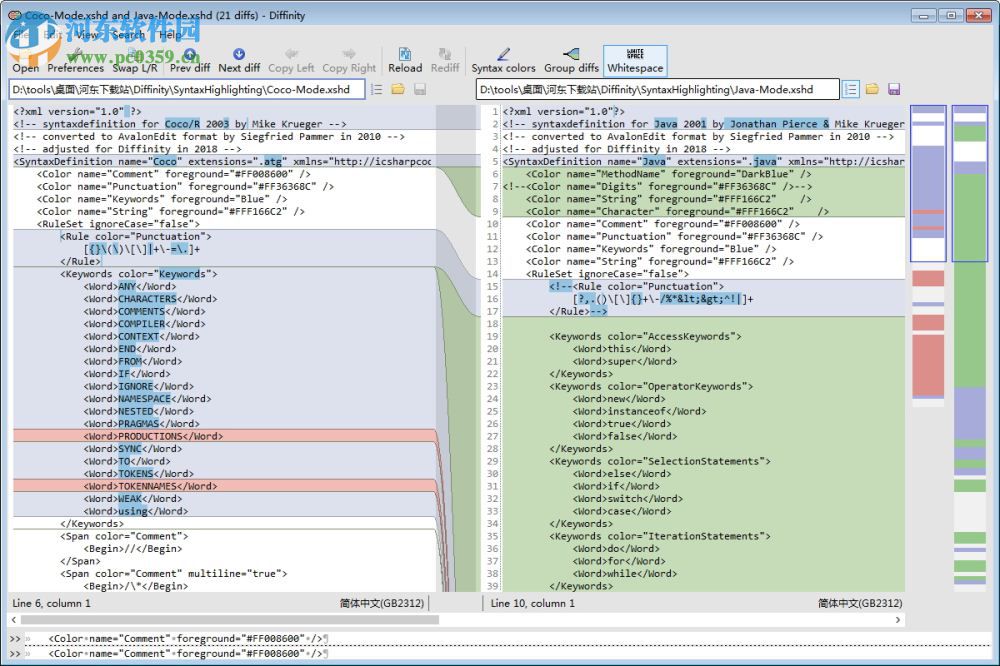
Task: Open Preferences from the toolbar
Action: click(x=75, y=60)
